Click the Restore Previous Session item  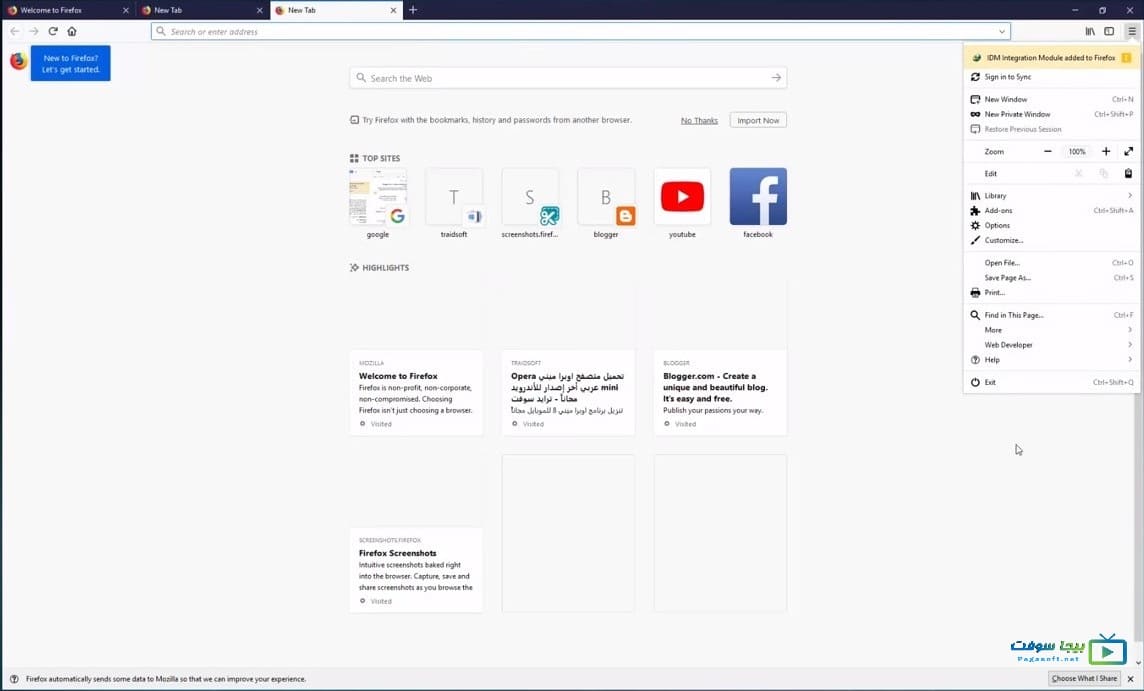[x=1051, y=129]
